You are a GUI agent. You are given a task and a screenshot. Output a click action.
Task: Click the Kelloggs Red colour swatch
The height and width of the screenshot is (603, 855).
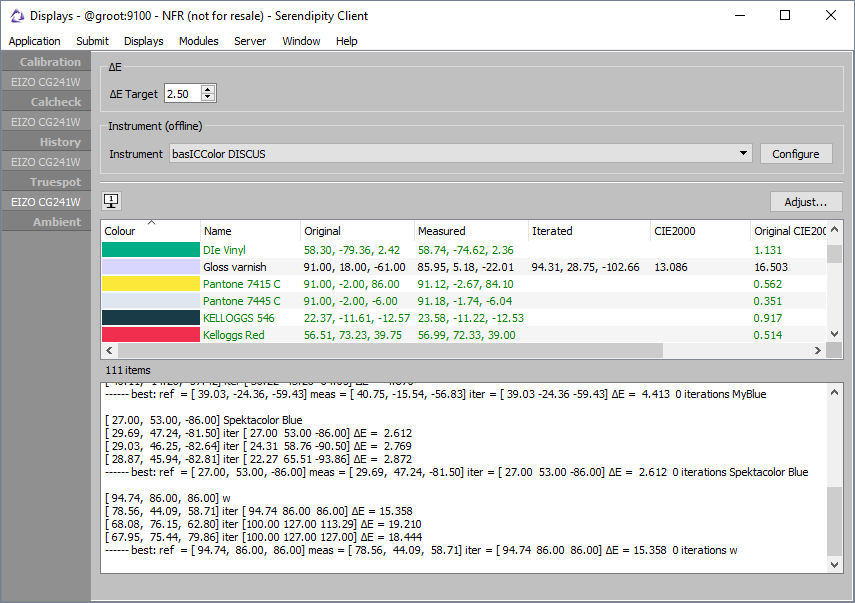pyautogui.click(x=150, y=335)
